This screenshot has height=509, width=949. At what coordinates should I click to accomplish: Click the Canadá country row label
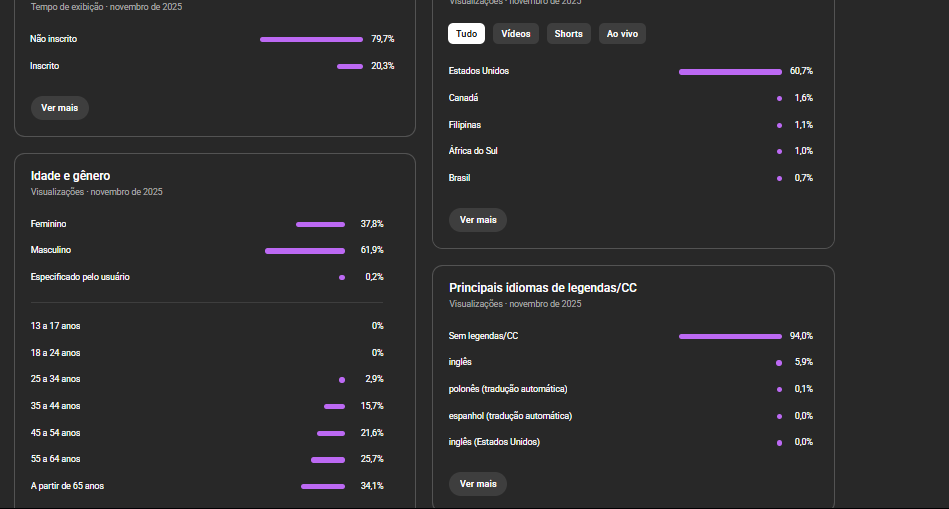click(x=464, y=98)
